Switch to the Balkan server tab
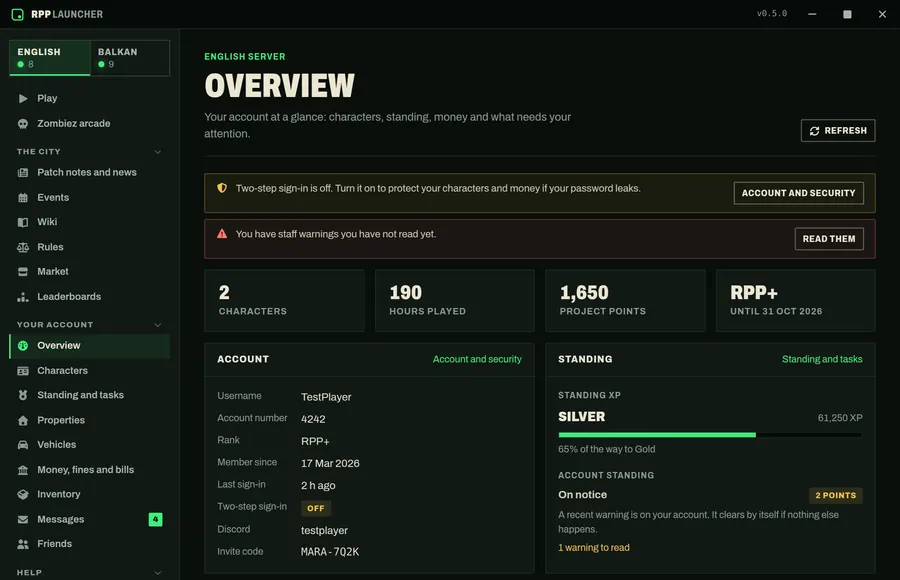 (x=130, y=58)
